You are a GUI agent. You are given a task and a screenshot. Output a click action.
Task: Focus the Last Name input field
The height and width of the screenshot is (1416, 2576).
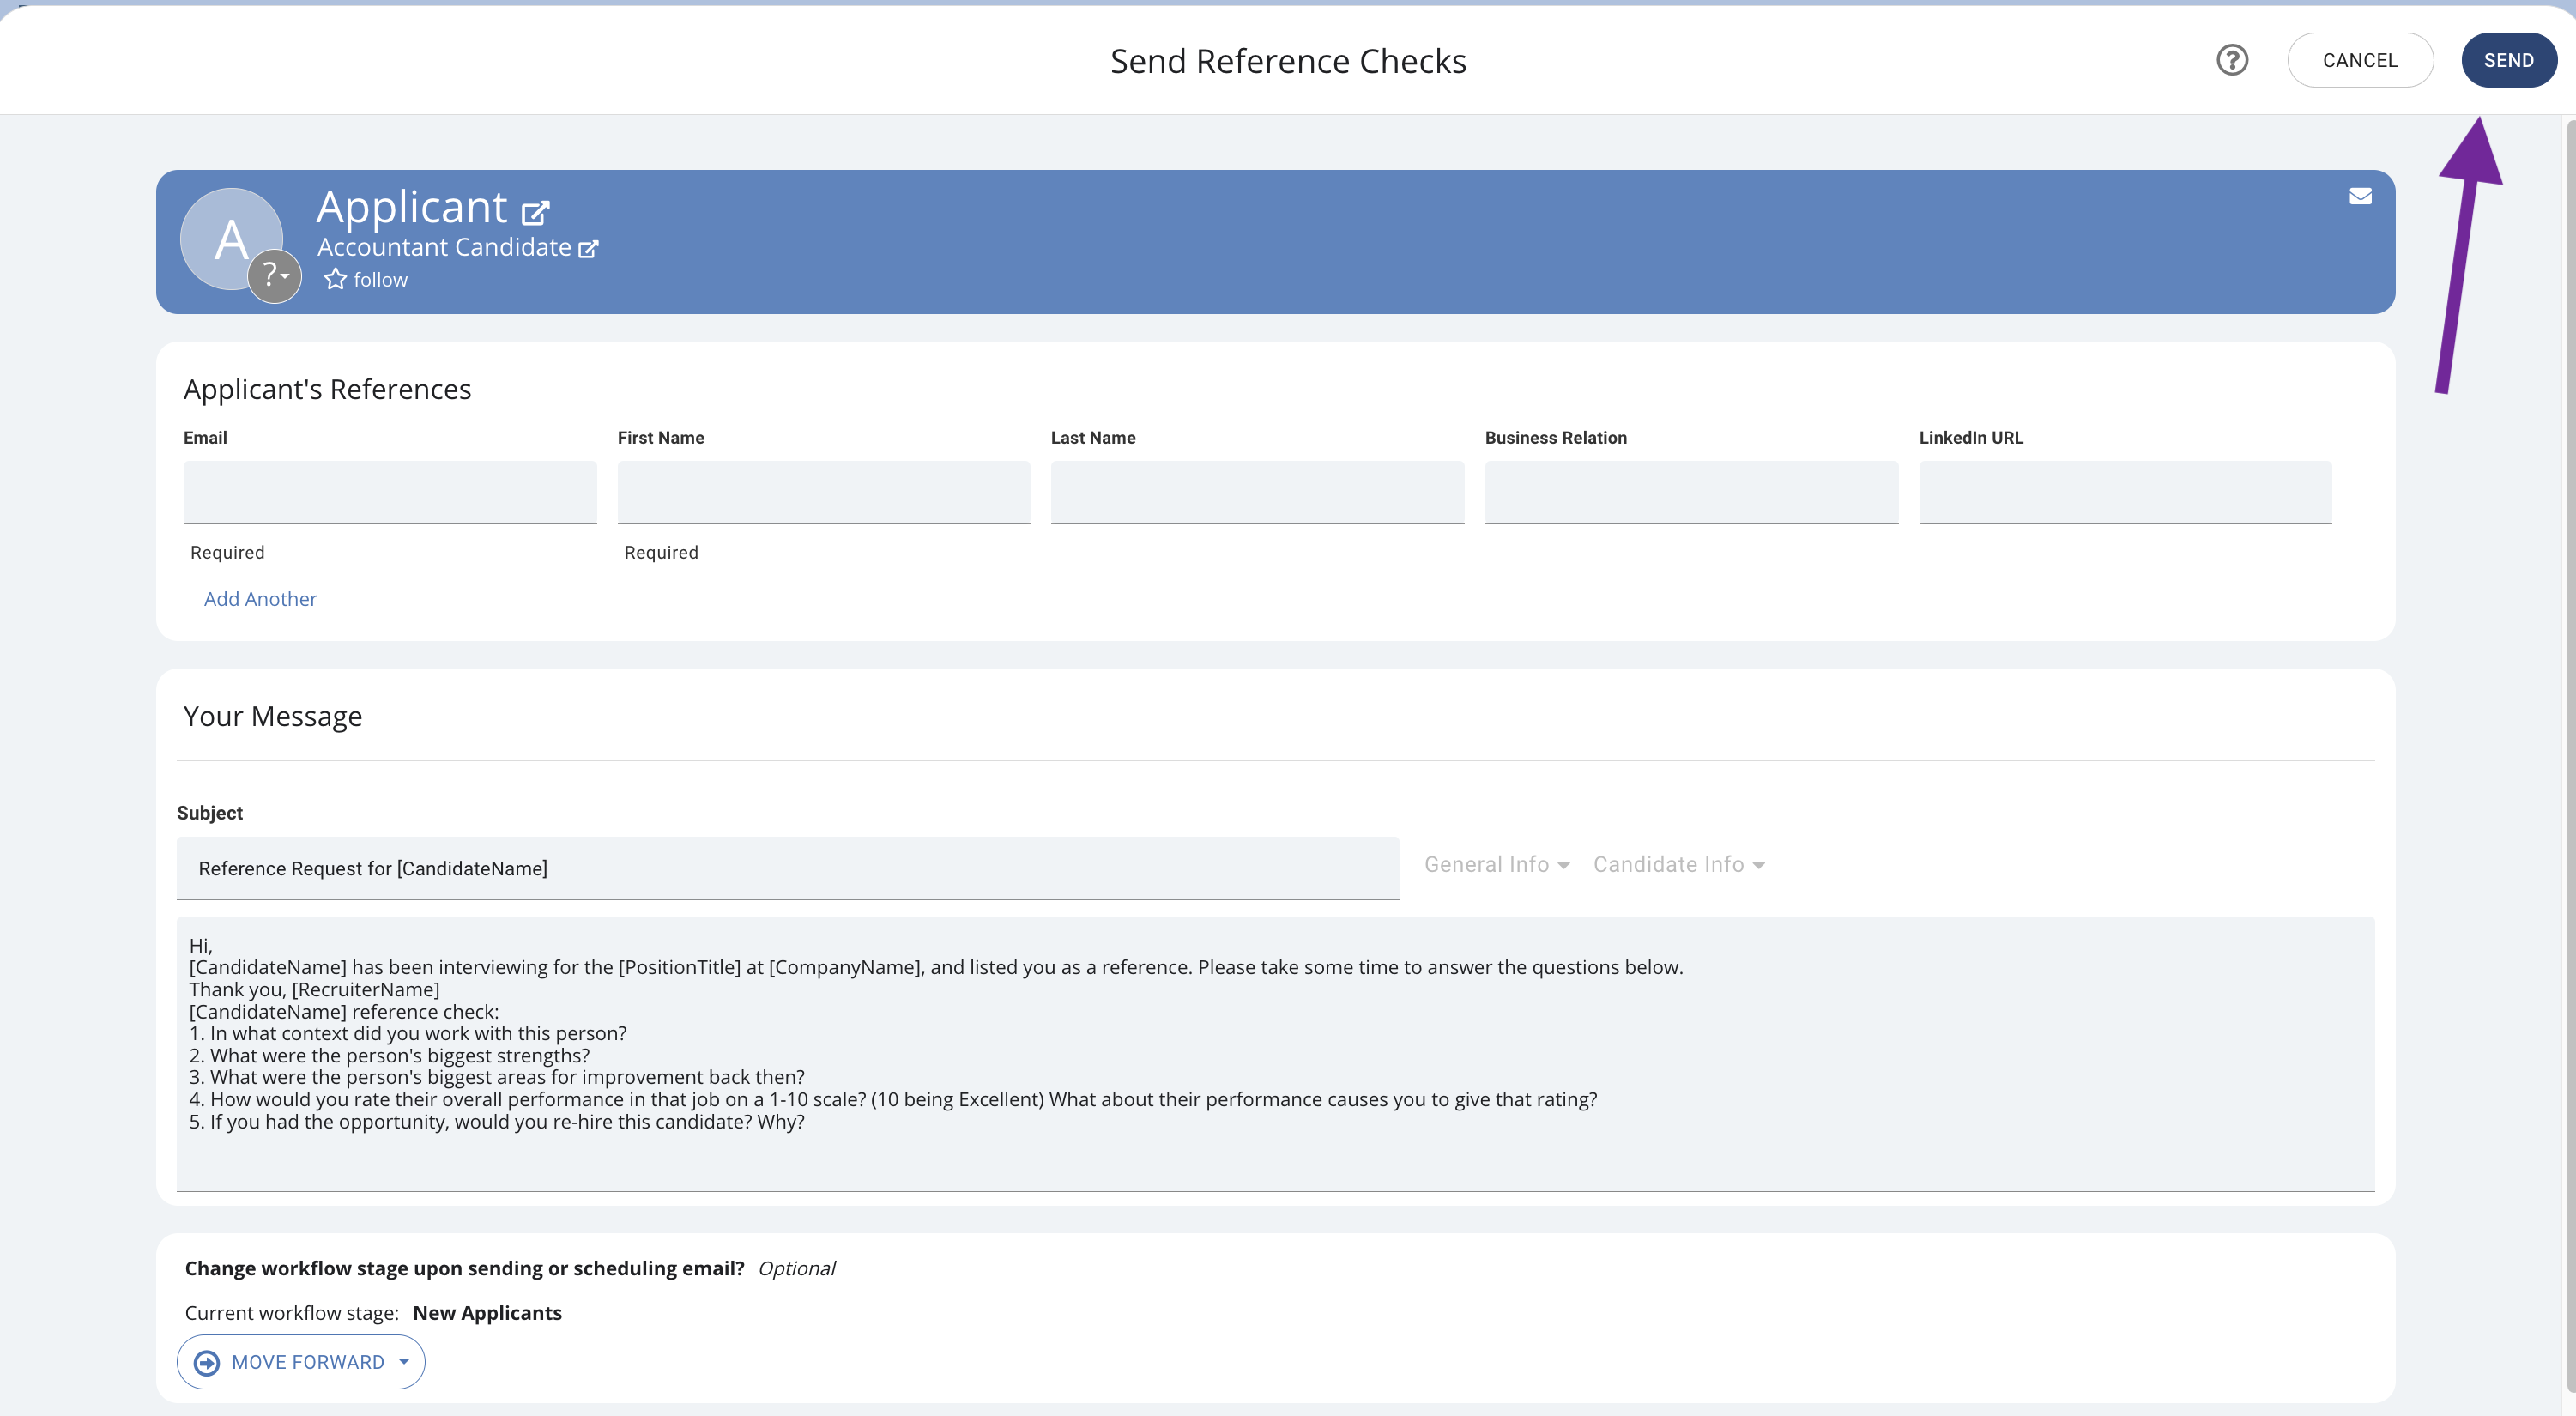click(x=1257, y=492)
